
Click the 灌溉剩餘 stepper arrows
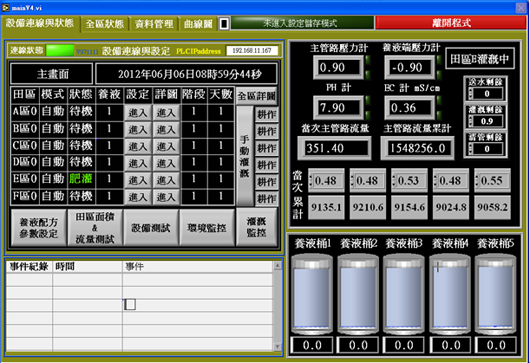471,121
